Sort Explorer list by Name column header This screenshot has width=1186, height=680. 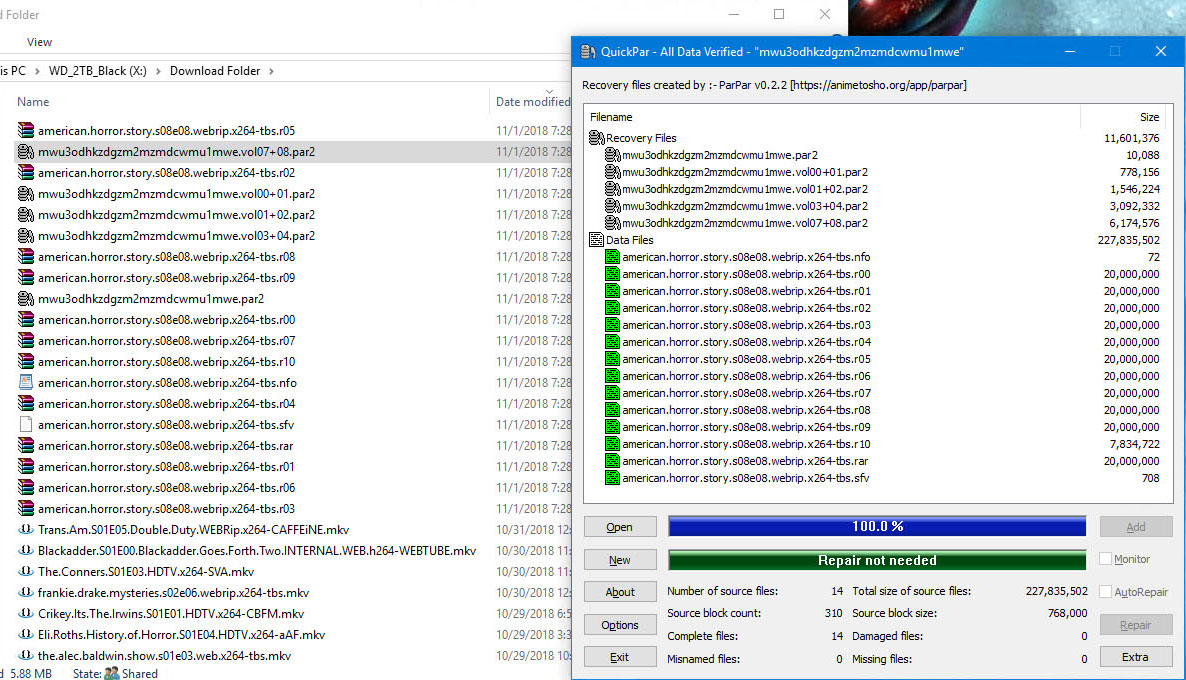pos(33,102)
